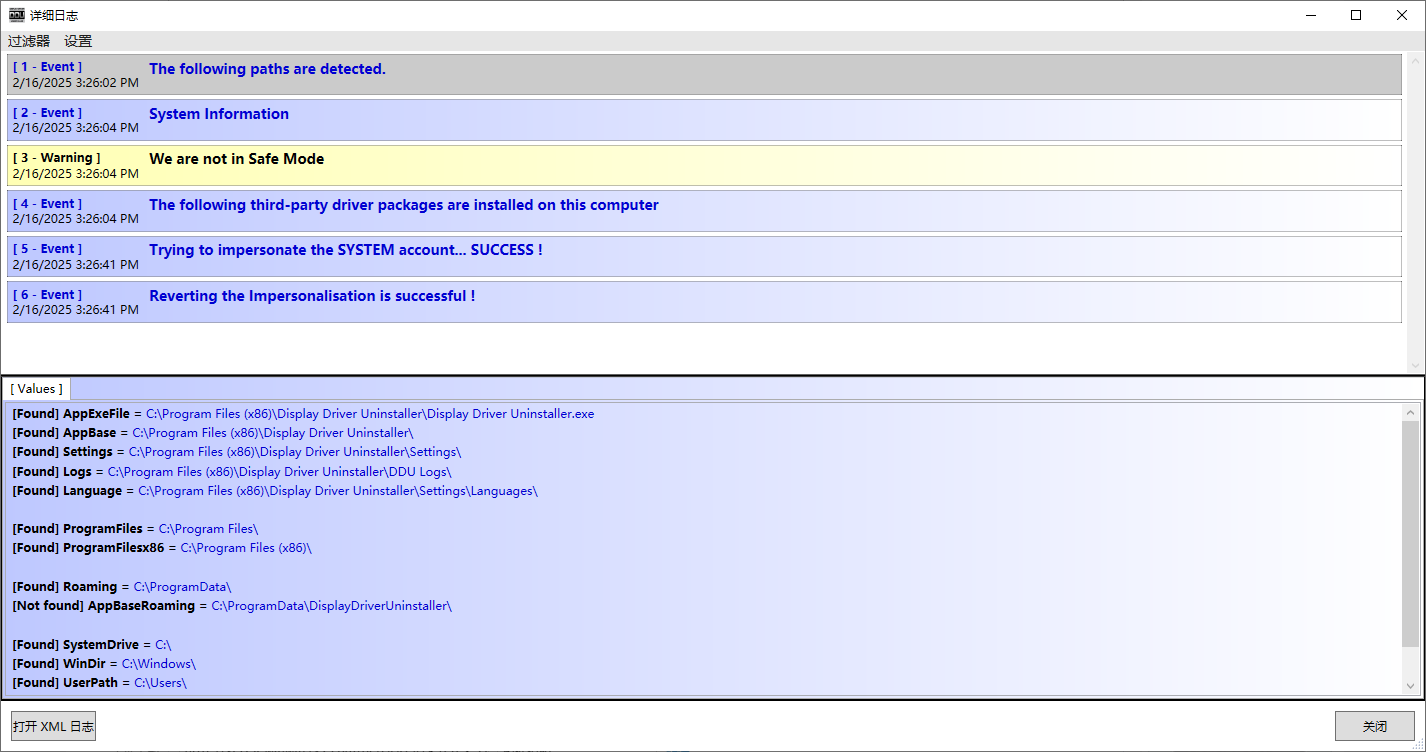Click the Logs path 'DDU Logs' line
The image size is (1426, 752).
pos(232,471)
